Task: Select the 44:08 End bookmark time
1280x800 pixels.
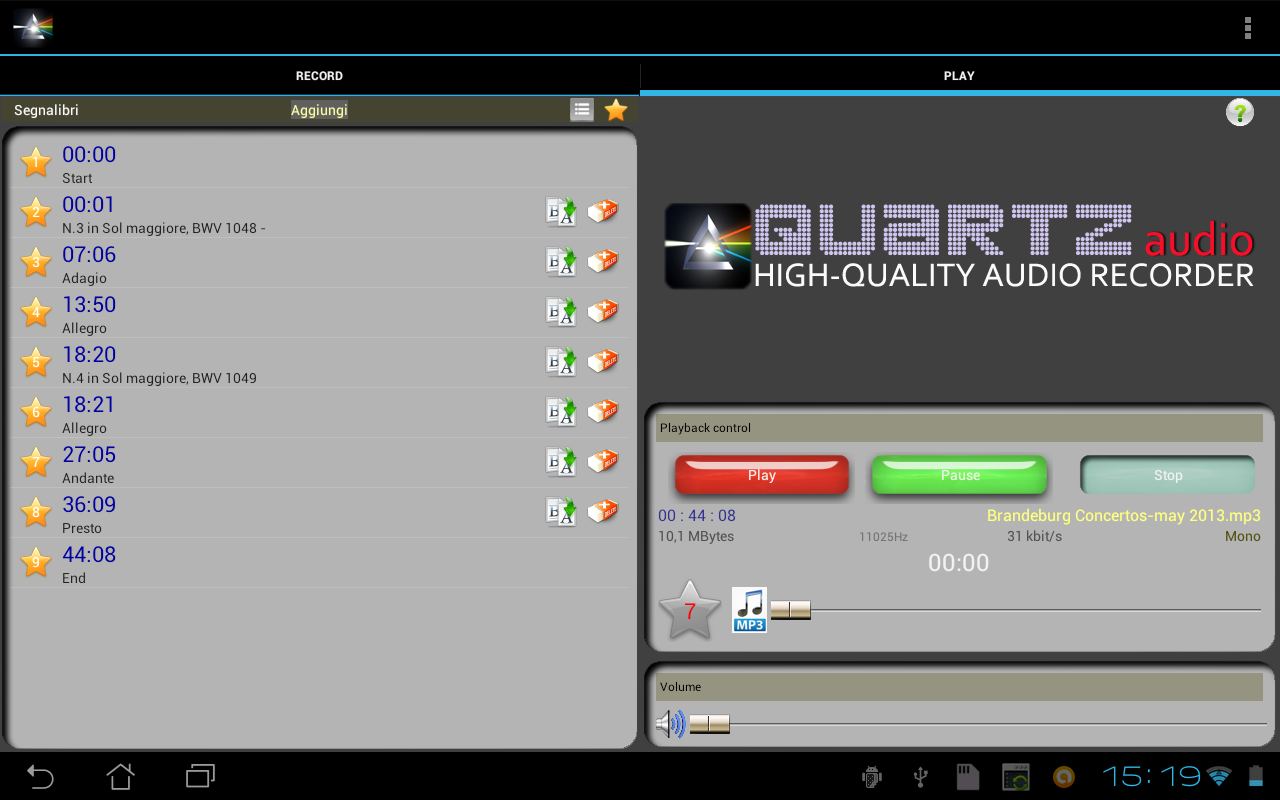Action: [89, 554]
